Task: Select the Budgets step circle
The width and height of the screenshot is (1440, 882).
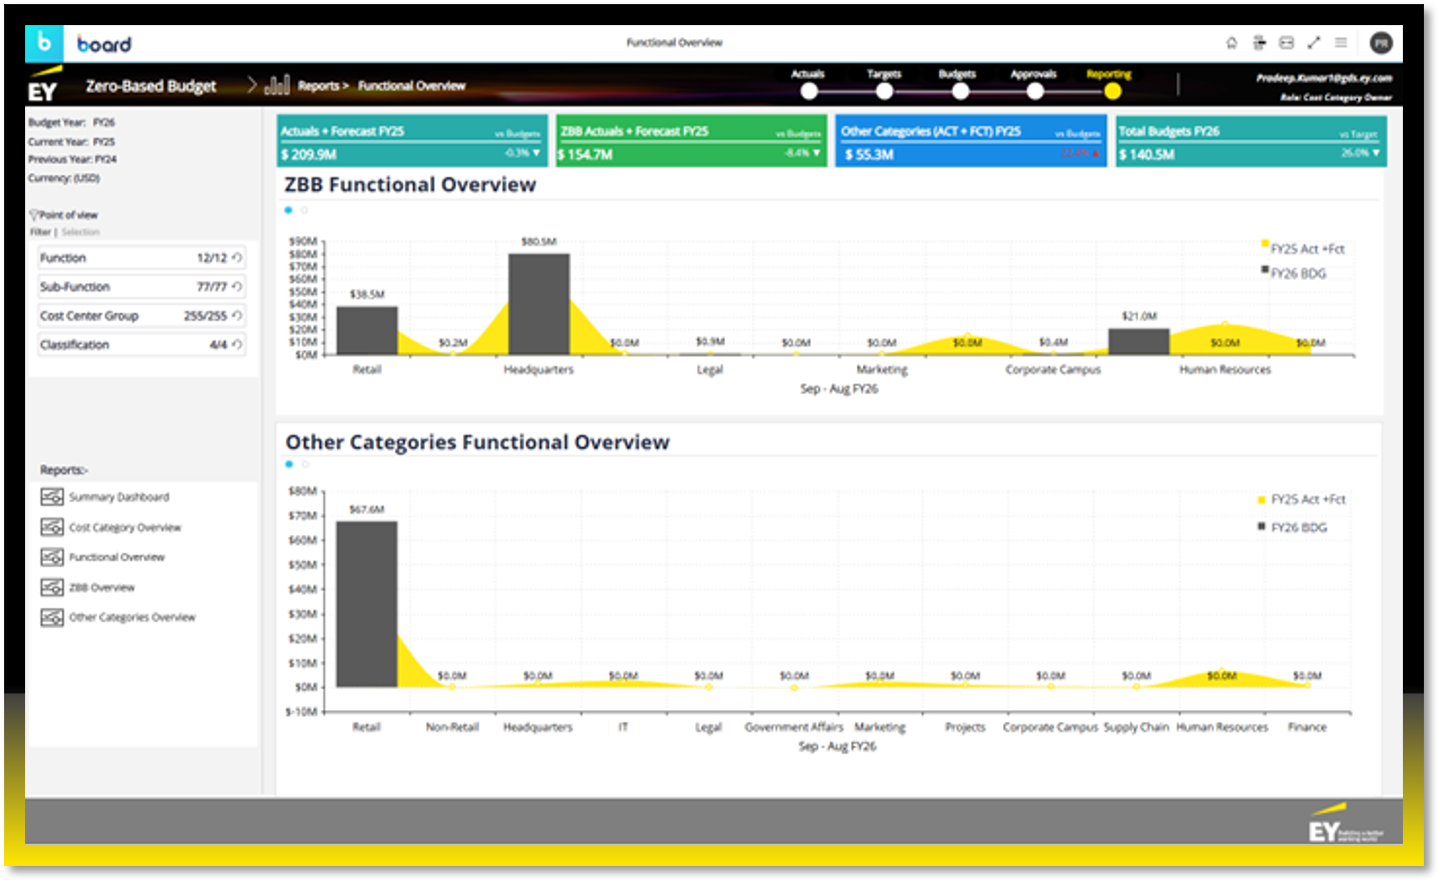Action: coord(960,91)
